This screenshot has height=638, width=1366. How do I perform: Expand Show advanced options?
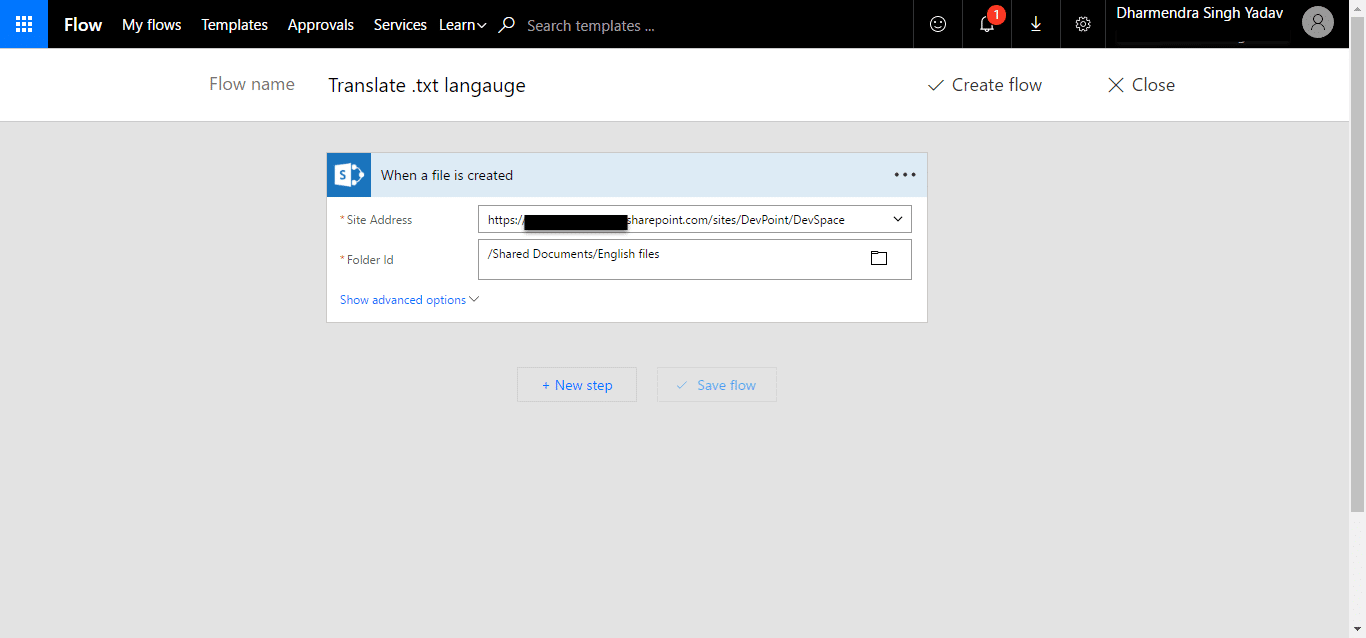[x=410, y=300]
